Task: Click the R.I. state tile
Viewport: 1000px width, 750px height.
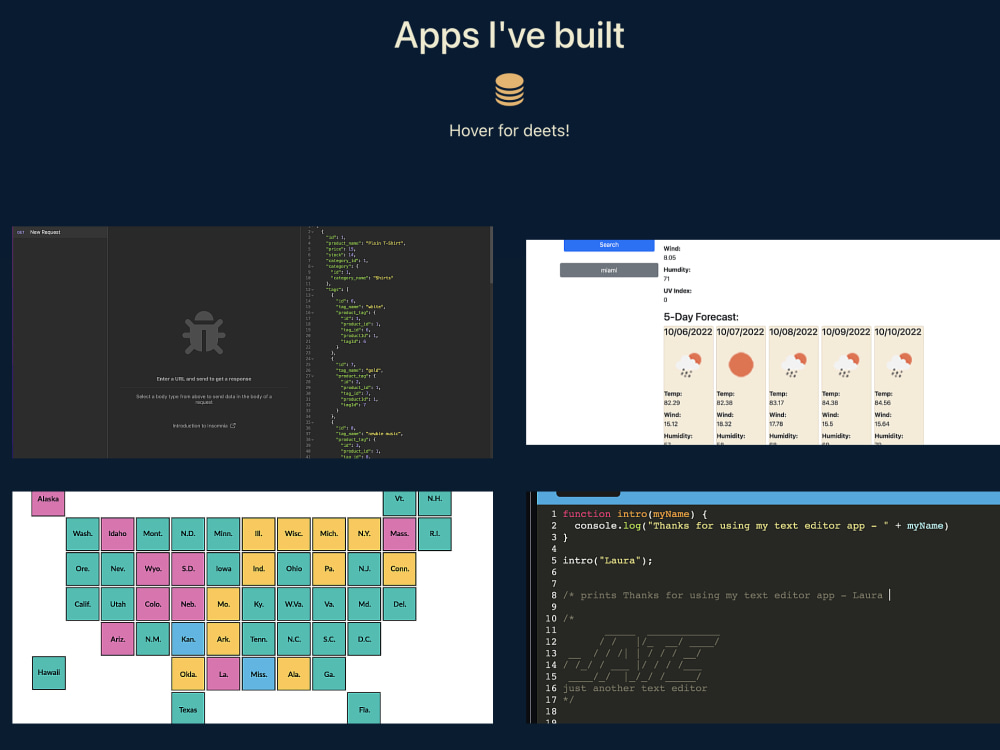Action: click(434, 534)
